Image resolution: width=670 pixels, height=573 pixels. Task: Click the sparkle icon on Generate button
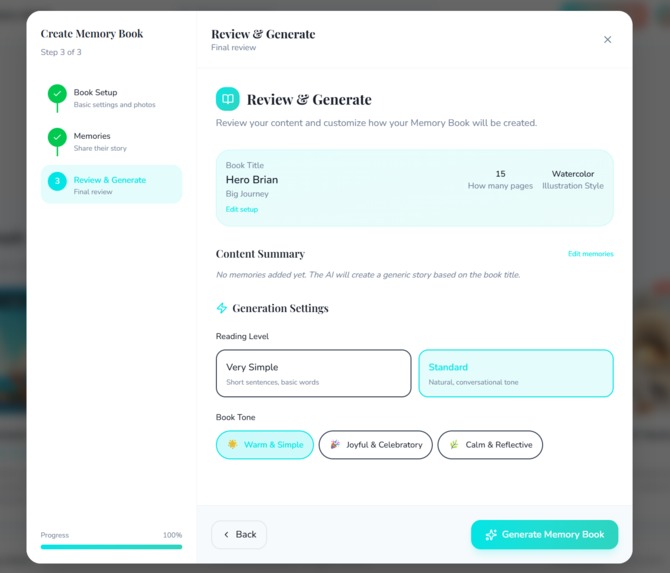491,535
